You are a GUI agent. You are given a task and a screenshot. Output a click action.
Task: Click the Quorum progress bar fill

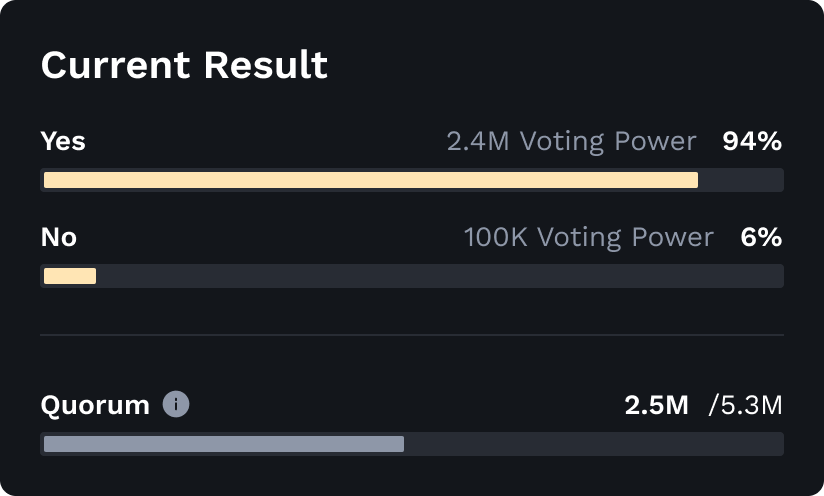(x=224, y=444)
